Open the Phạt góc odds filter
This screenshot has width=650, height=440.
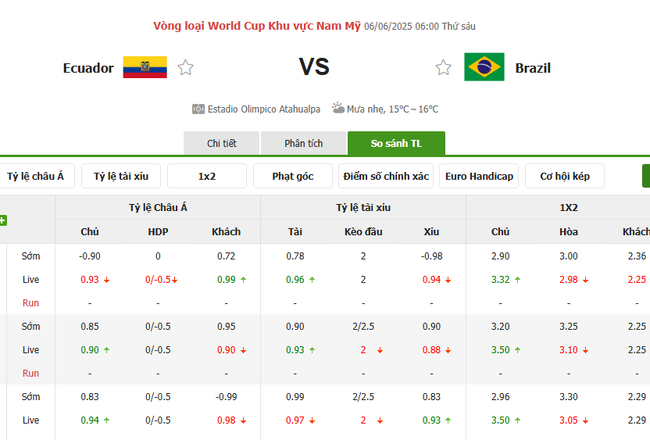(292, 176)
